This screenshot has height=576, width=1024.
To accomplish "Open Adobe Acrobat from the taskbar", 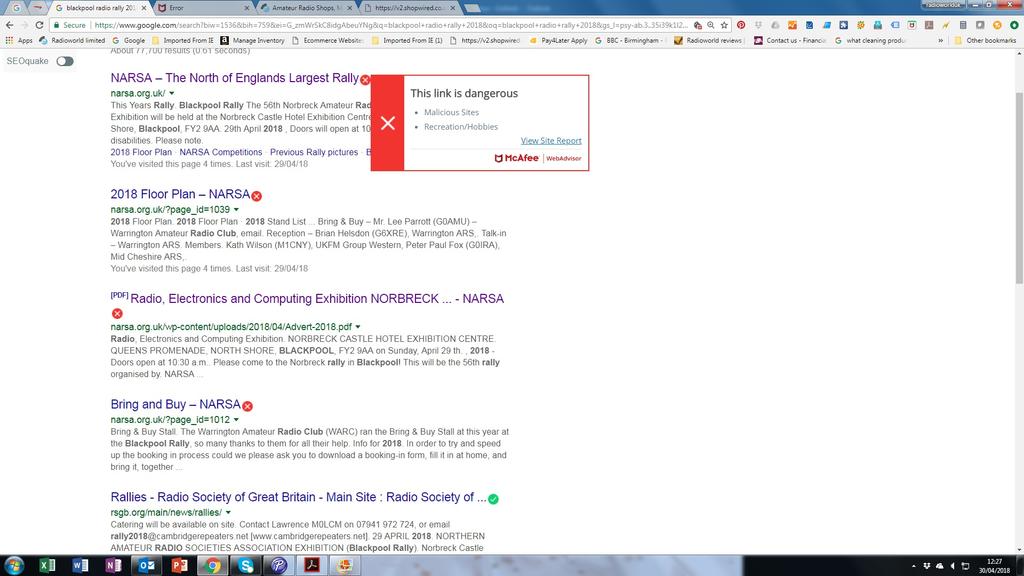I will pyautogui.click(x=312, y=565).
